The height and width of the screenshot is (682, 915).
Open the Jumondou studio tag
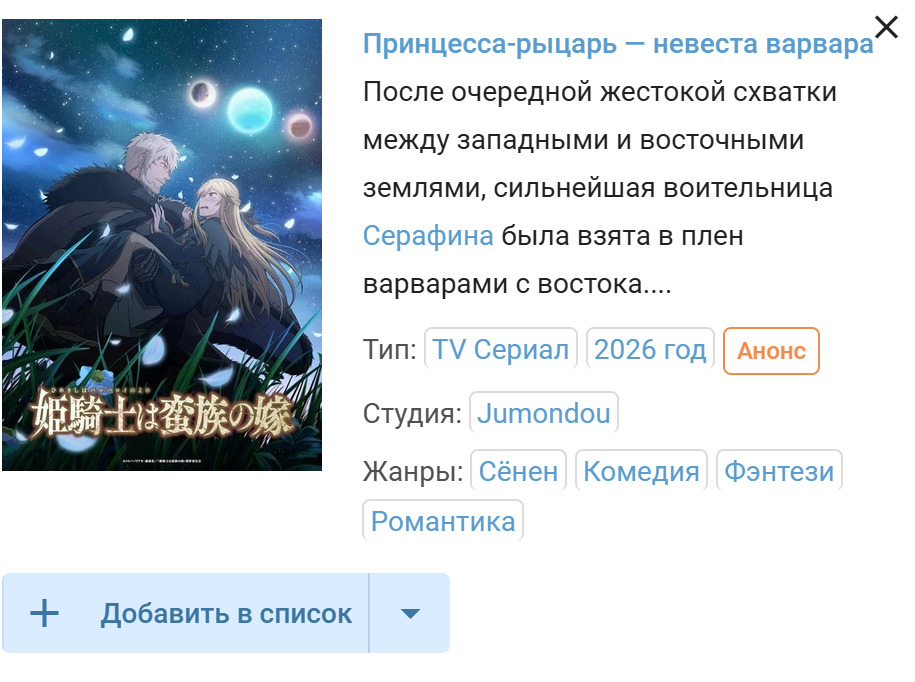point(543,414)
